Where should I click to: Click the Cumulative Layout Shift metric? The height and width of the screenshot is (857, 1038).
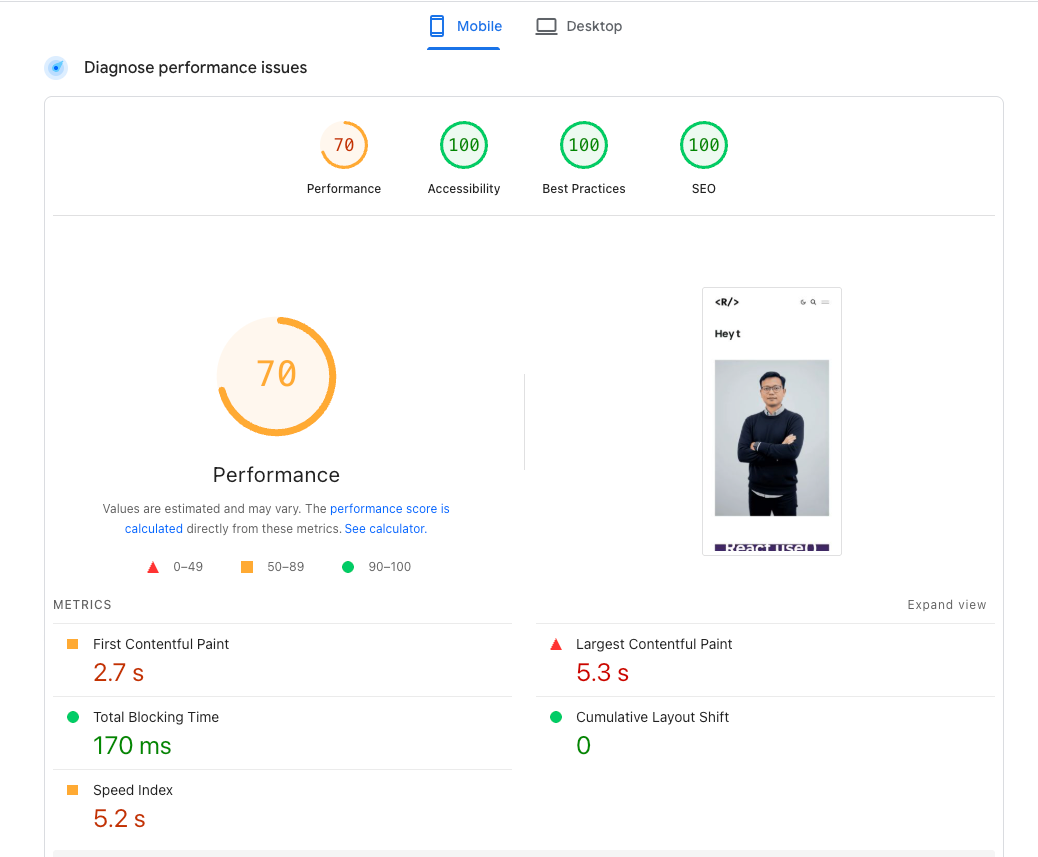pos(652,718)
